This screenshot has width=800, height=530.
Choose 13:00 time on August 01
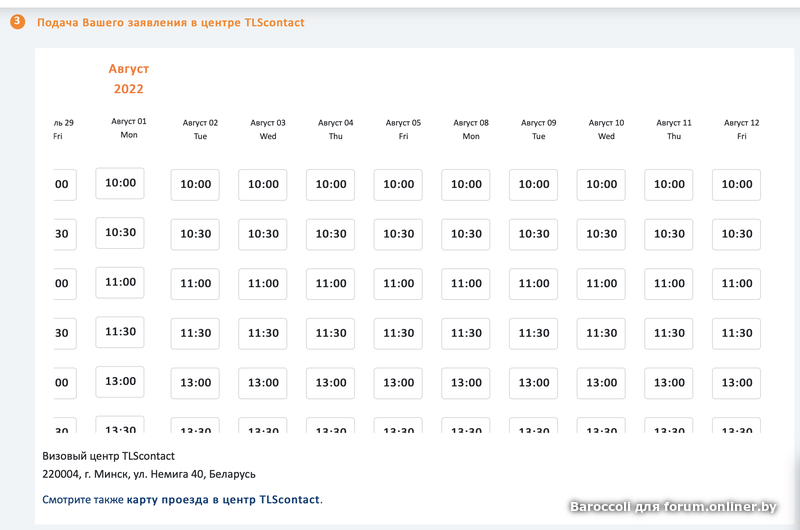point(120,381)
